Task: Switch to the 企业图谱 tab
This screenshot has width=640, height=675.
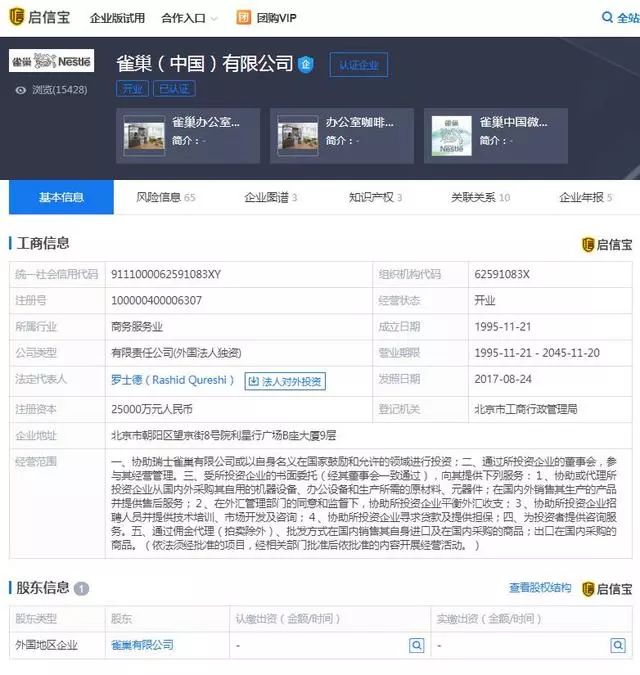Action: (271, 197)
